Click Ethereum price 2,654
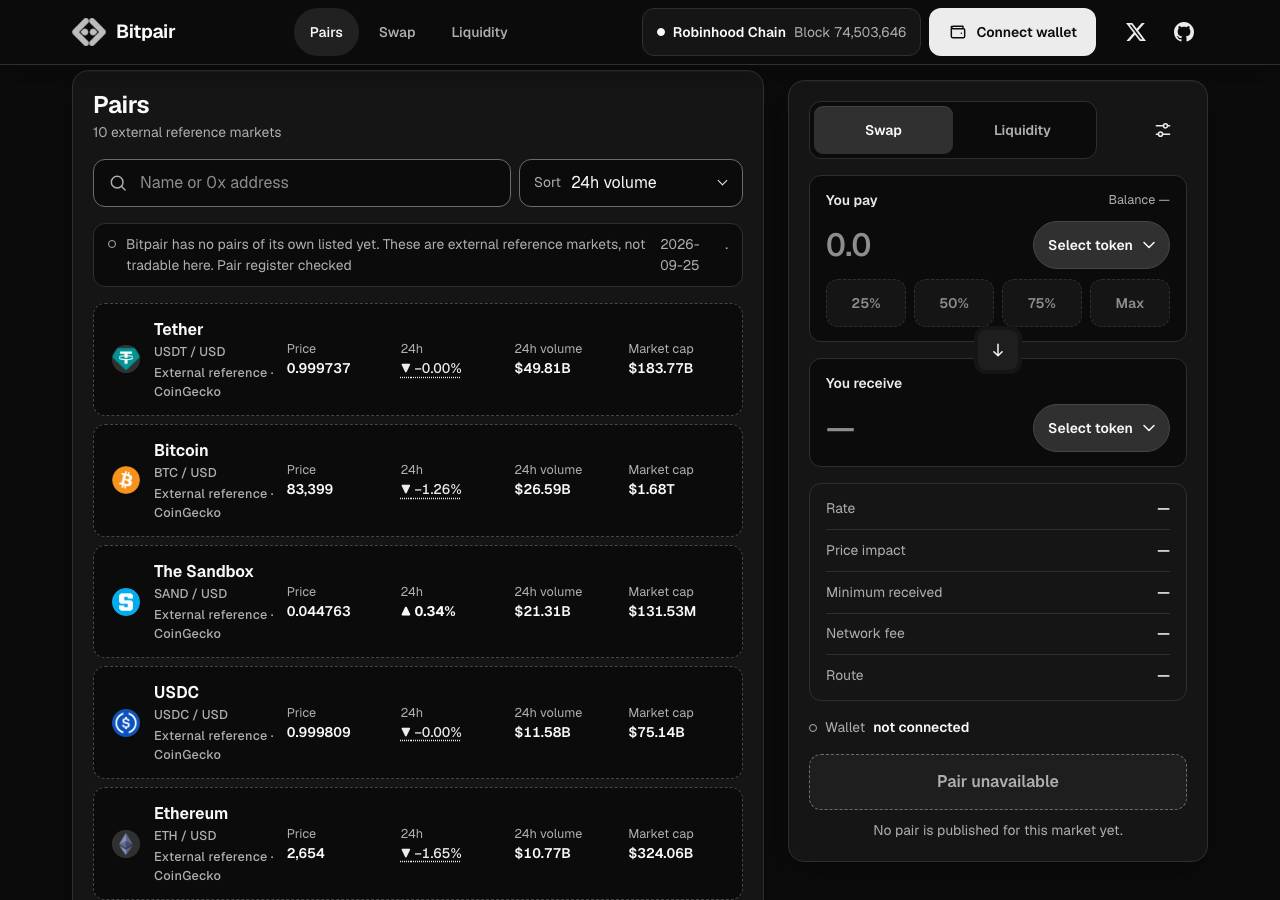1280x900 pixels. pos(306,853)
